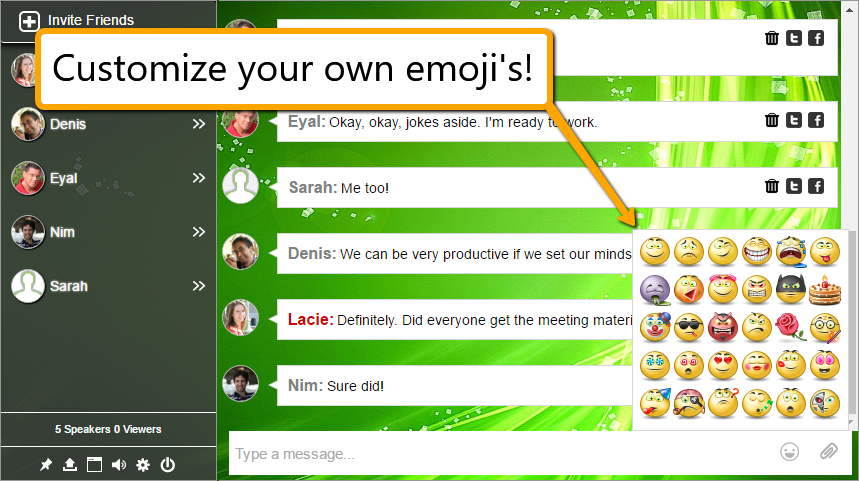Image resolution: width=859 pixels, height=481 pixels.
Task: Open emoji picker smiley in message box
Action: [x=789, y=452]
